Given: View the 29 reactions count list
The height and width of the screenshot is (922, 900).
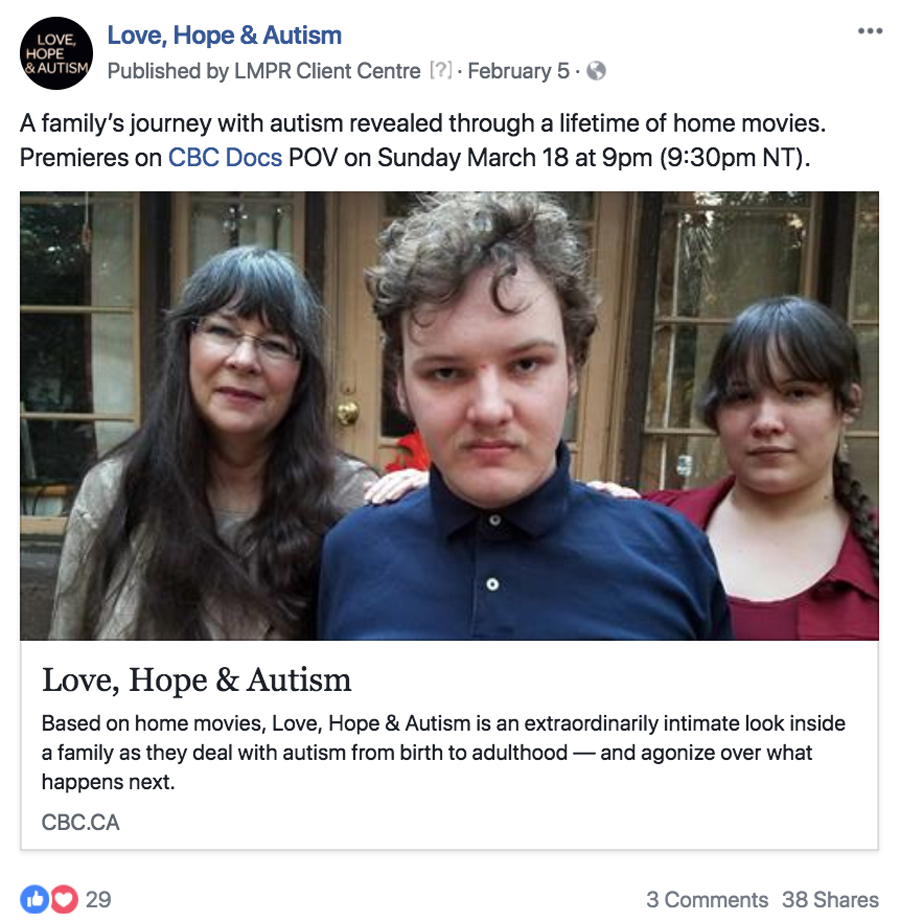Looking at the screenshot, I should pyautogui.click(x=98, y=900).
